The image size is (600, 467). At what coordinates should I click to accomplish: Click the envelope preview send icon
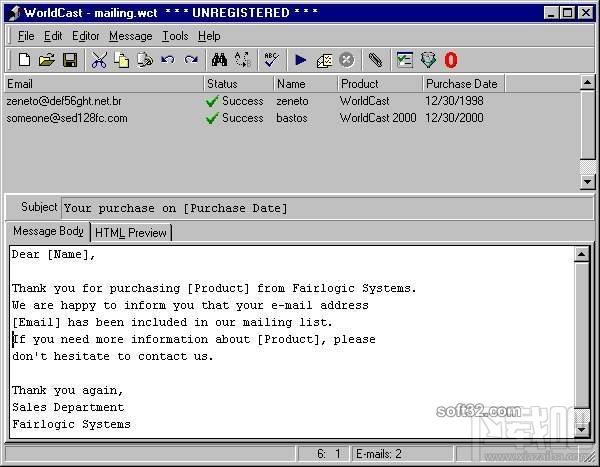click(324, 60)
